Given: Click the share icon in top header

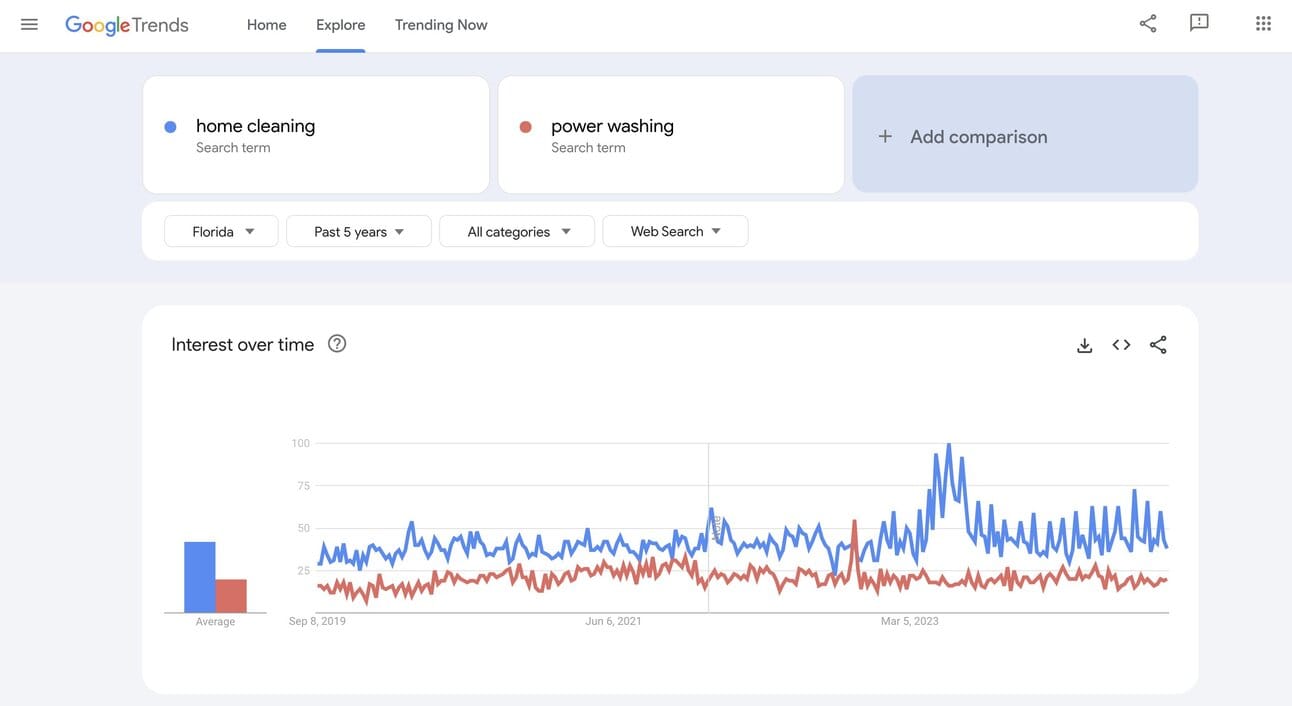Looking at the screenshot, I should 1148,23.
